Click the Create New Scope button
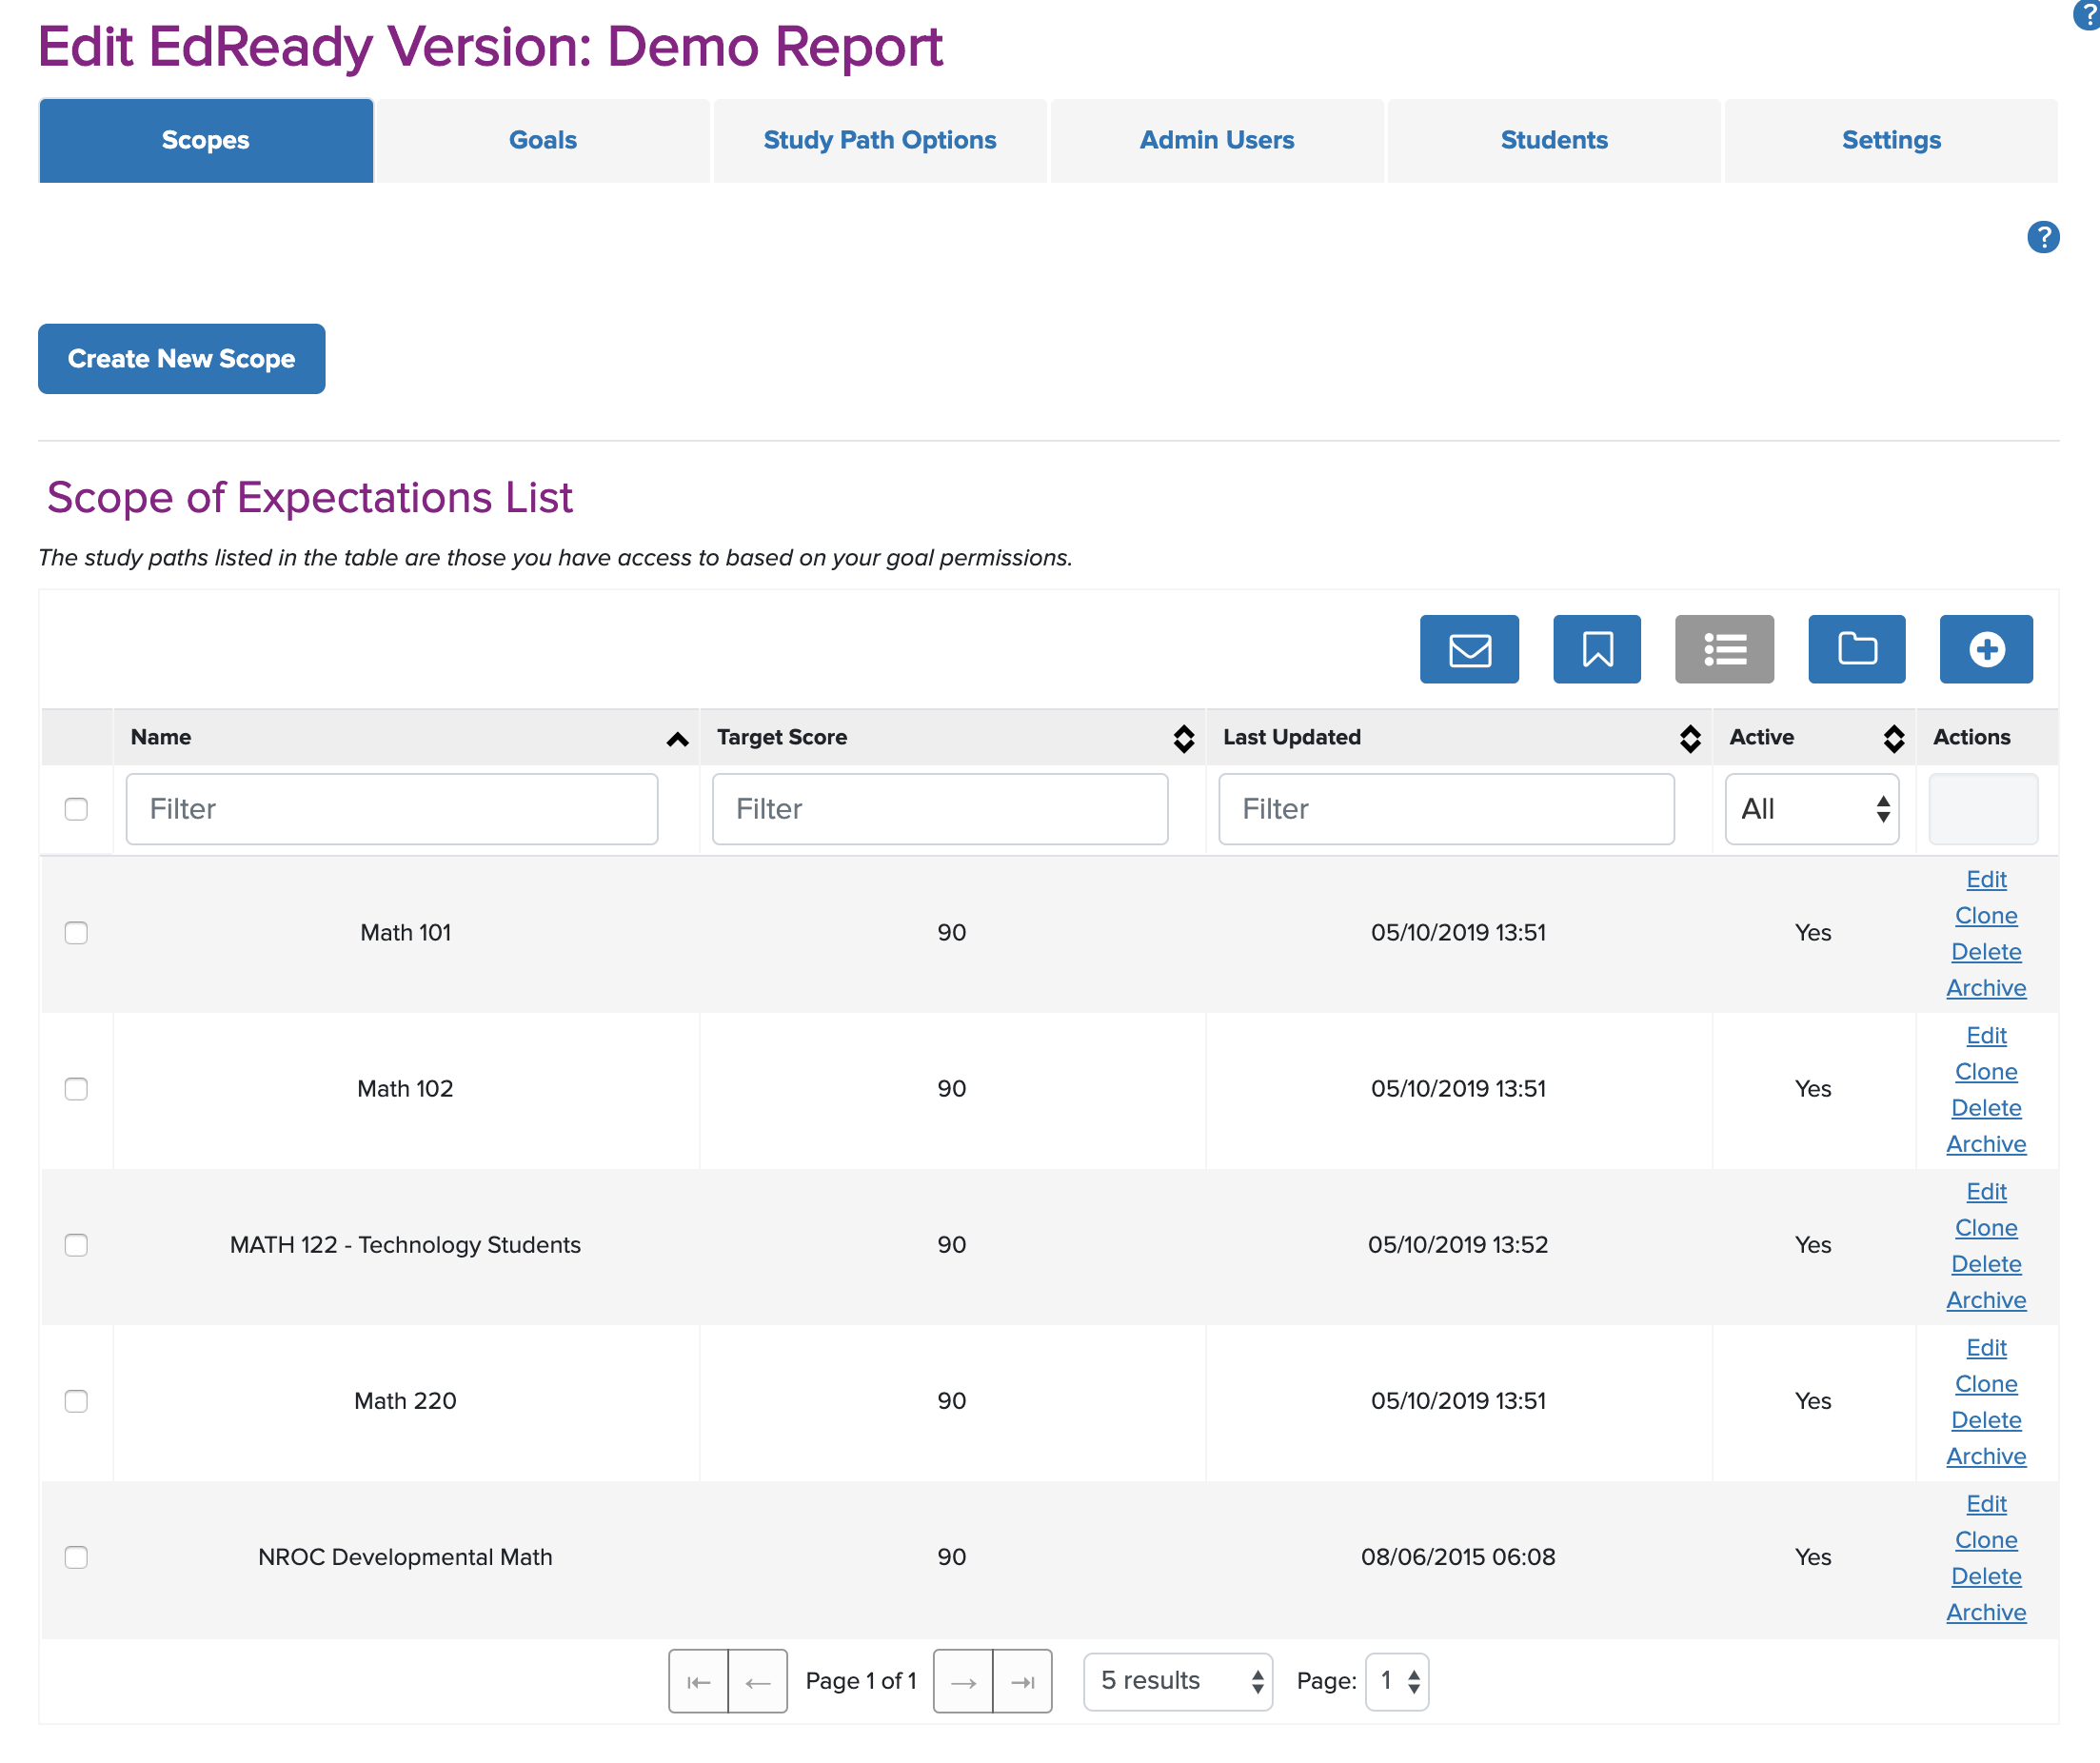This screenshot has height=1763, width=2100. (x=181, y=359)
